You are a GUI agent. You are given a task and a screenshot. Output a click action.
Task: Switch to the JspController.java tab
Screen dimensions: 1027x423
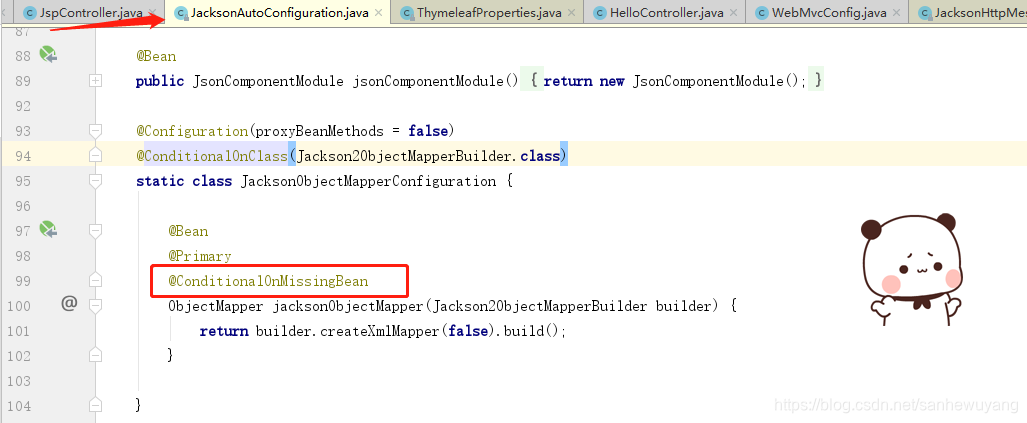point(90,12)
